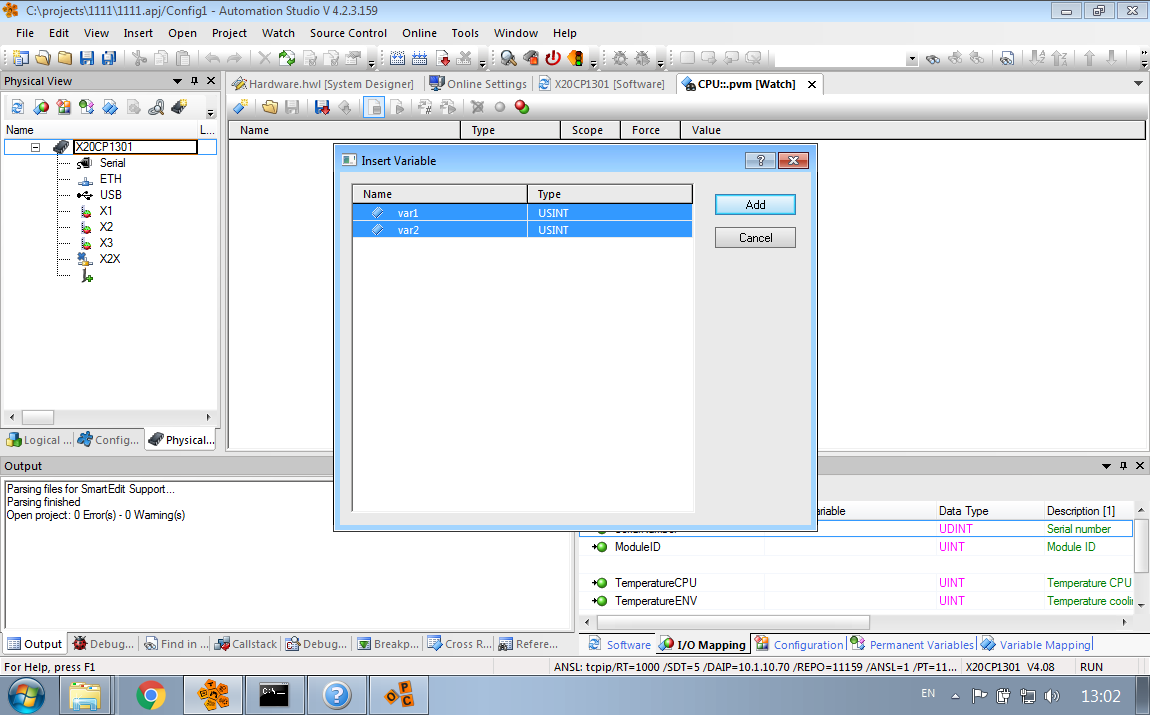Save the current file with the floppy icon
The width and height of the screenshot is (1150, 715).
click(x=87, y=58)
